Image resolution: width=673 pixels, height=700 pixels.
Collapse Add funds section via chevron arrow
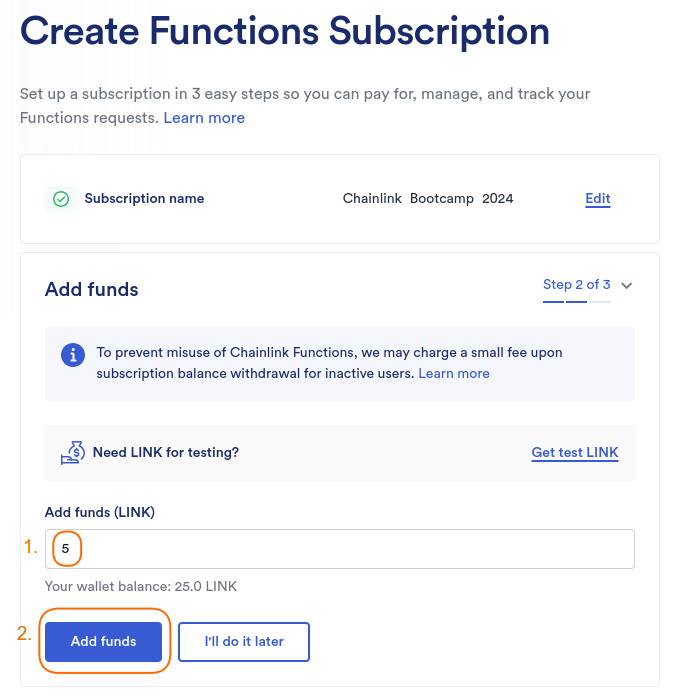pos(627,285)
